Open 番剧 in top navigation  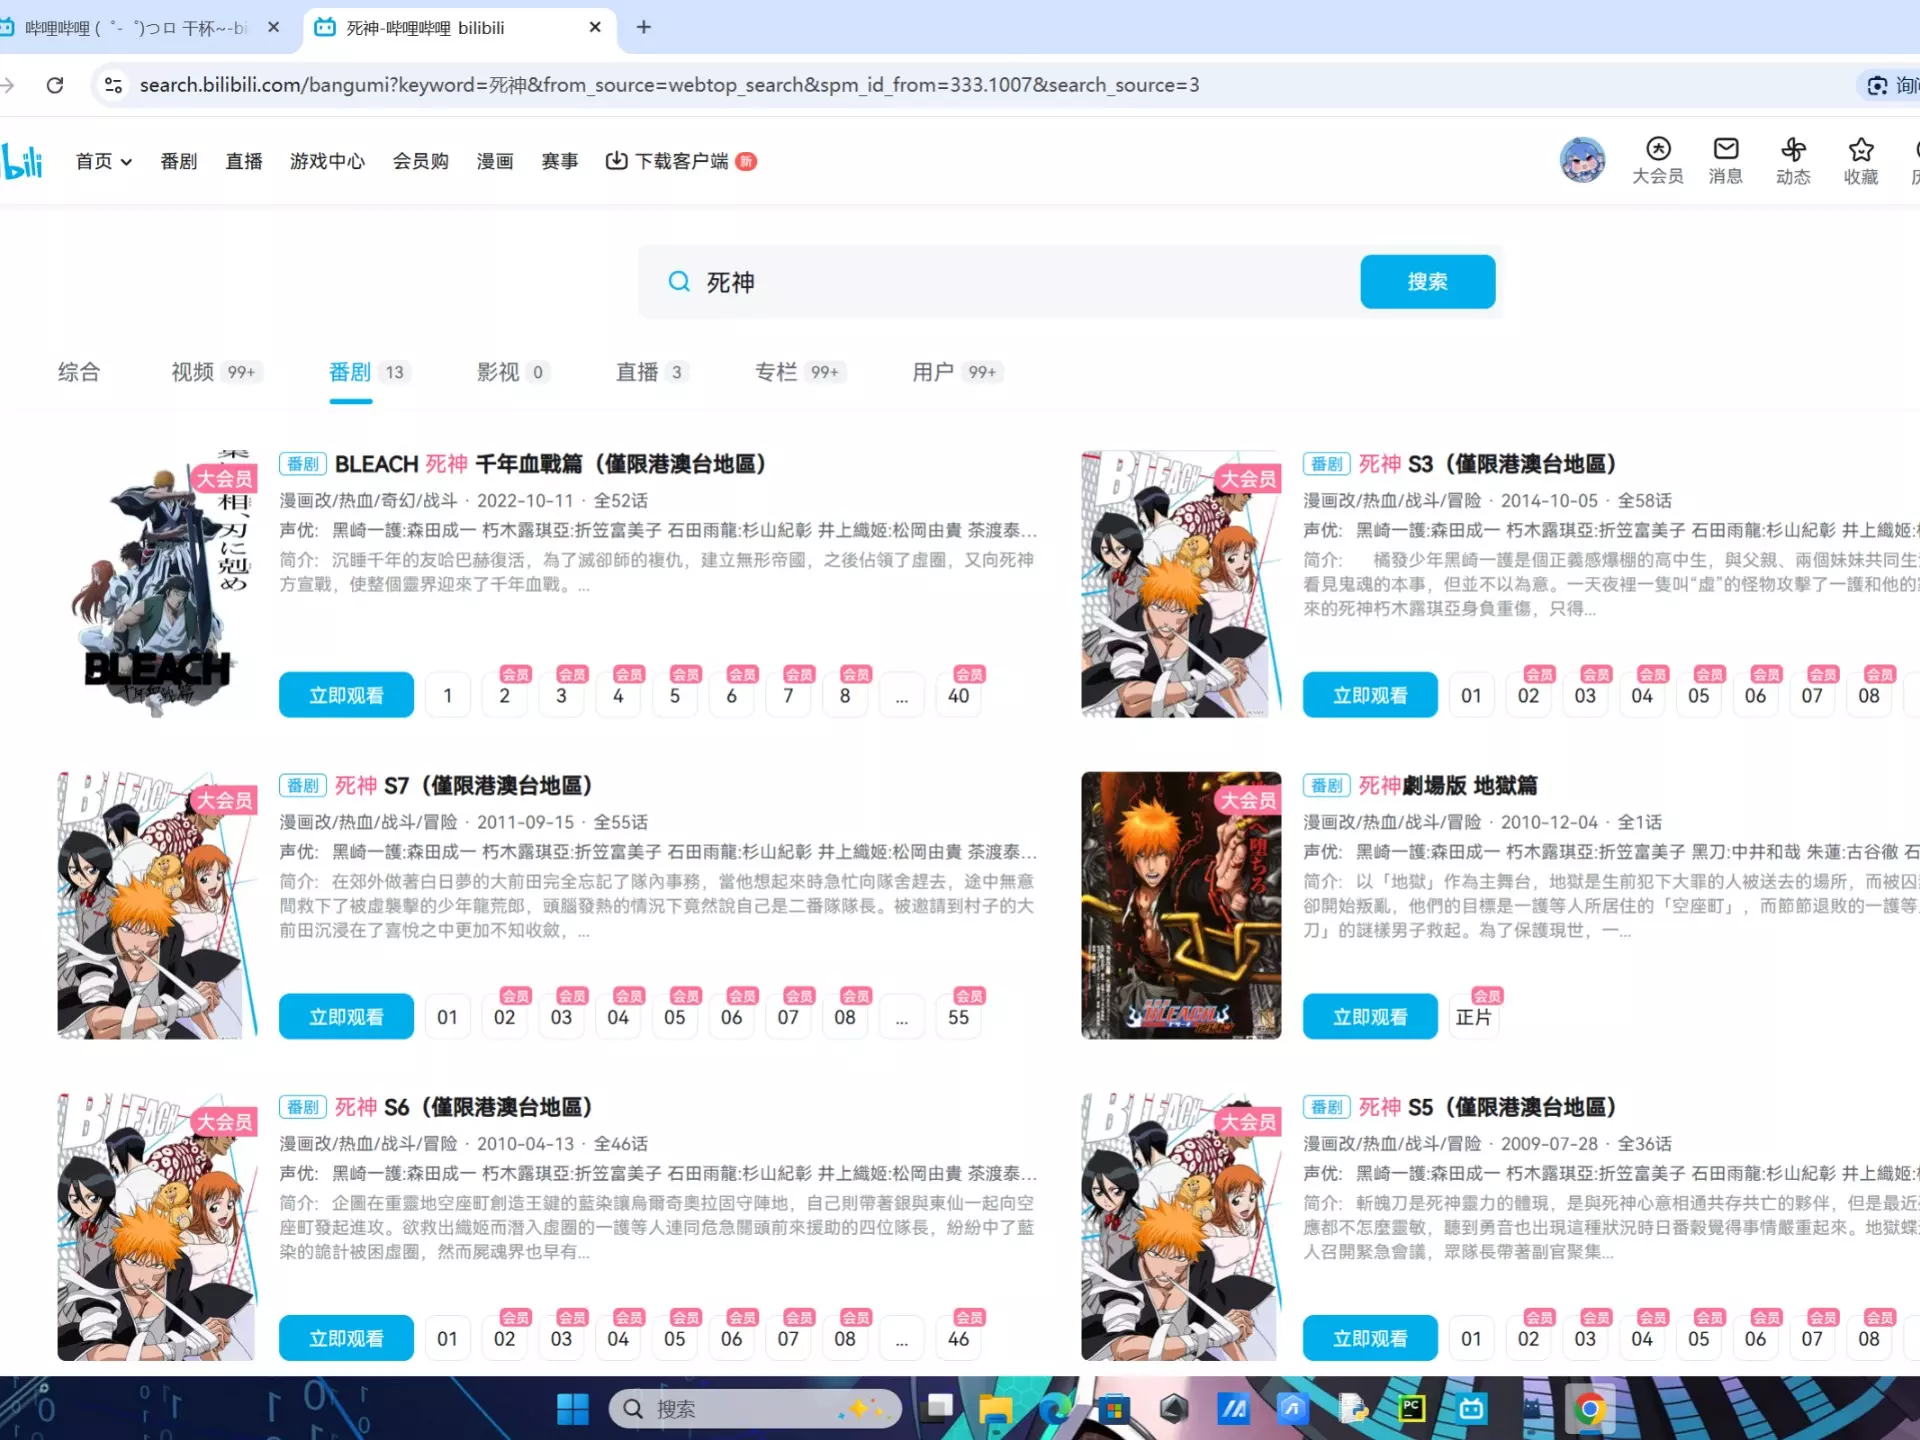[x=179, y=161]
